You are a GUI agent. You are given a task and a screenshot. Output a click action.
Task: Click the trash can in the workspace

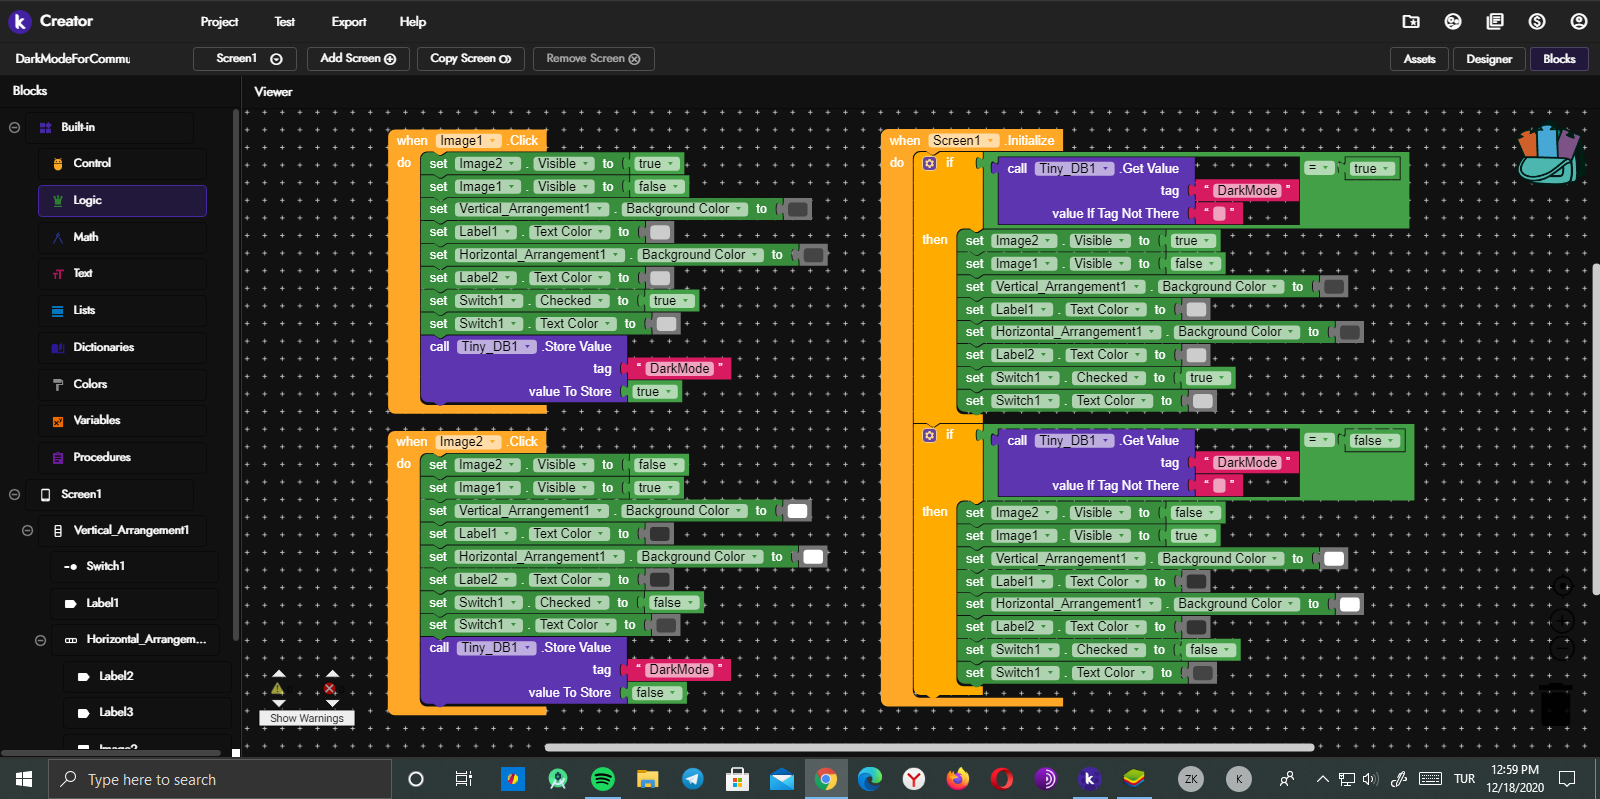(x=1555, y=703)
